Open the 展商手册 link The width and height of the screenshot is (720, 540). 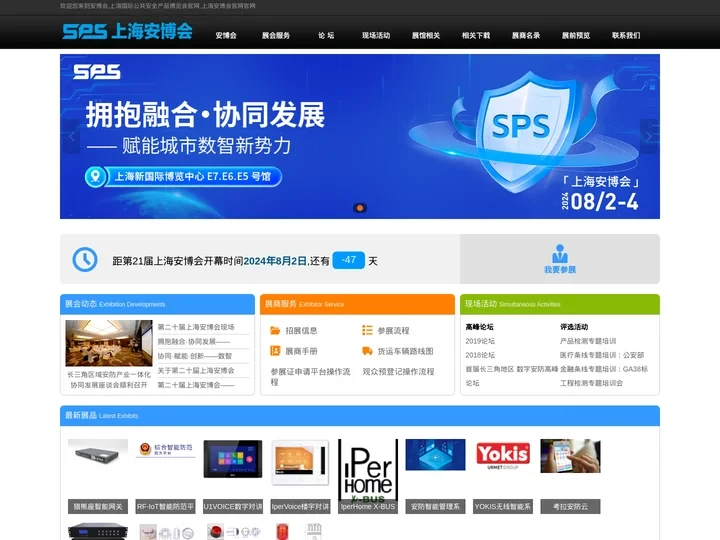301,351
